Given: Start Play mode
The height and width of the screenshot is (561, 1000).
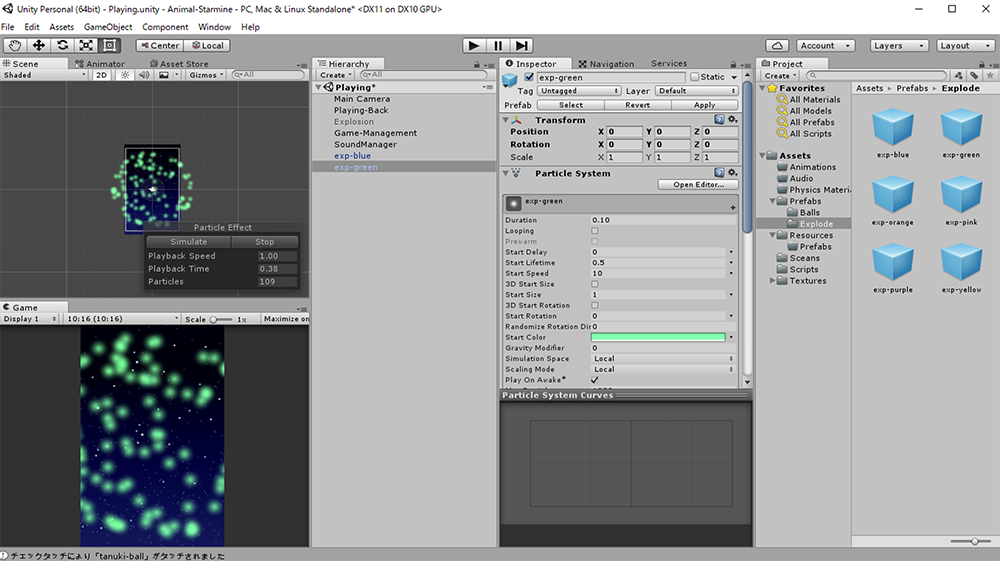Looking at the screenshot, I should [x=473, y=45].
